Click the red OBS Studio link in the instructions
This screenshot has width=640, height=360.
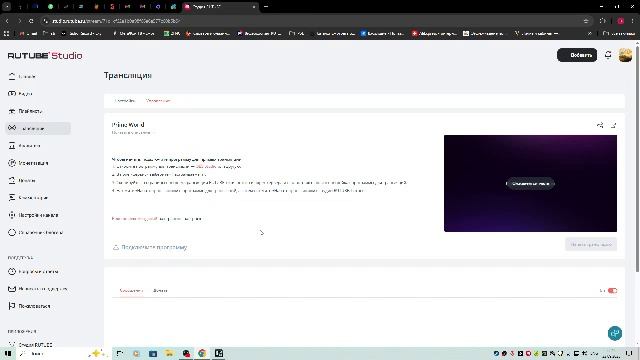[206, 167]
